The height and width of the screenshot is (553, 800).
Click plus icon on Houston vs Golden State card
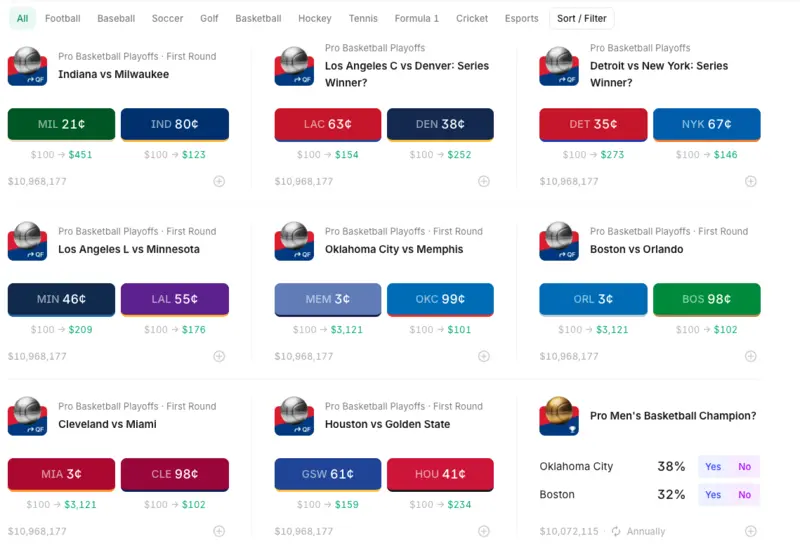coord(484,531)
